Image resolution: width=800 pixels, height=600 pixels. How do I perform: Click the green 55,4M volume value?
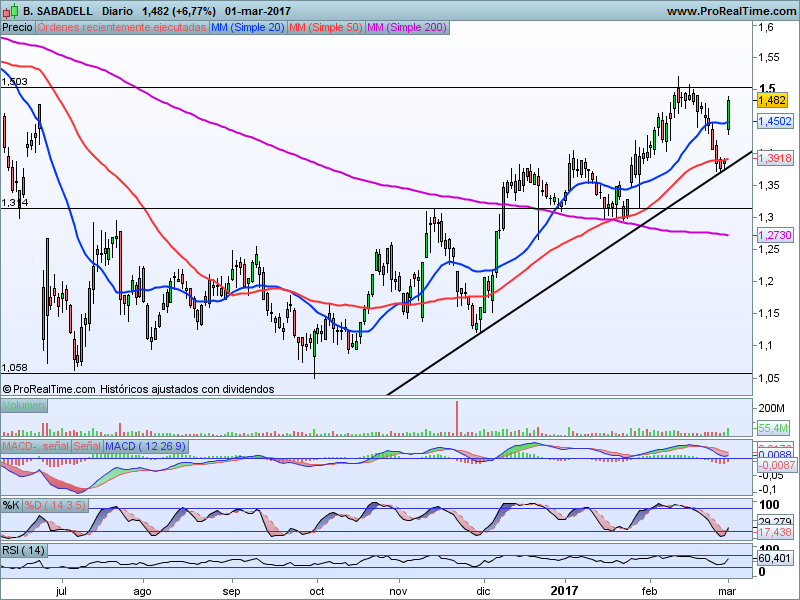pos(773,428)
